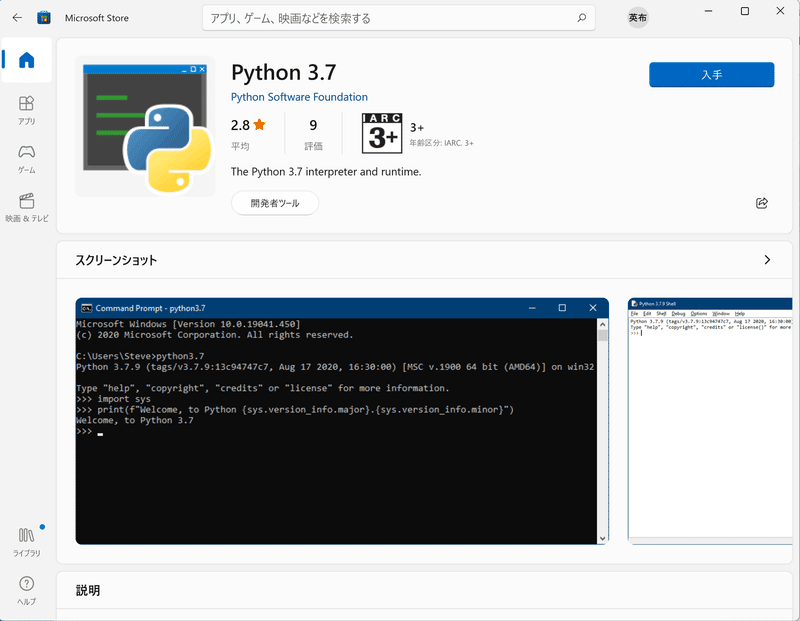Expand the スクリーンショット section chevron
The width and height of the screenshot is (800, 621).
767,259
